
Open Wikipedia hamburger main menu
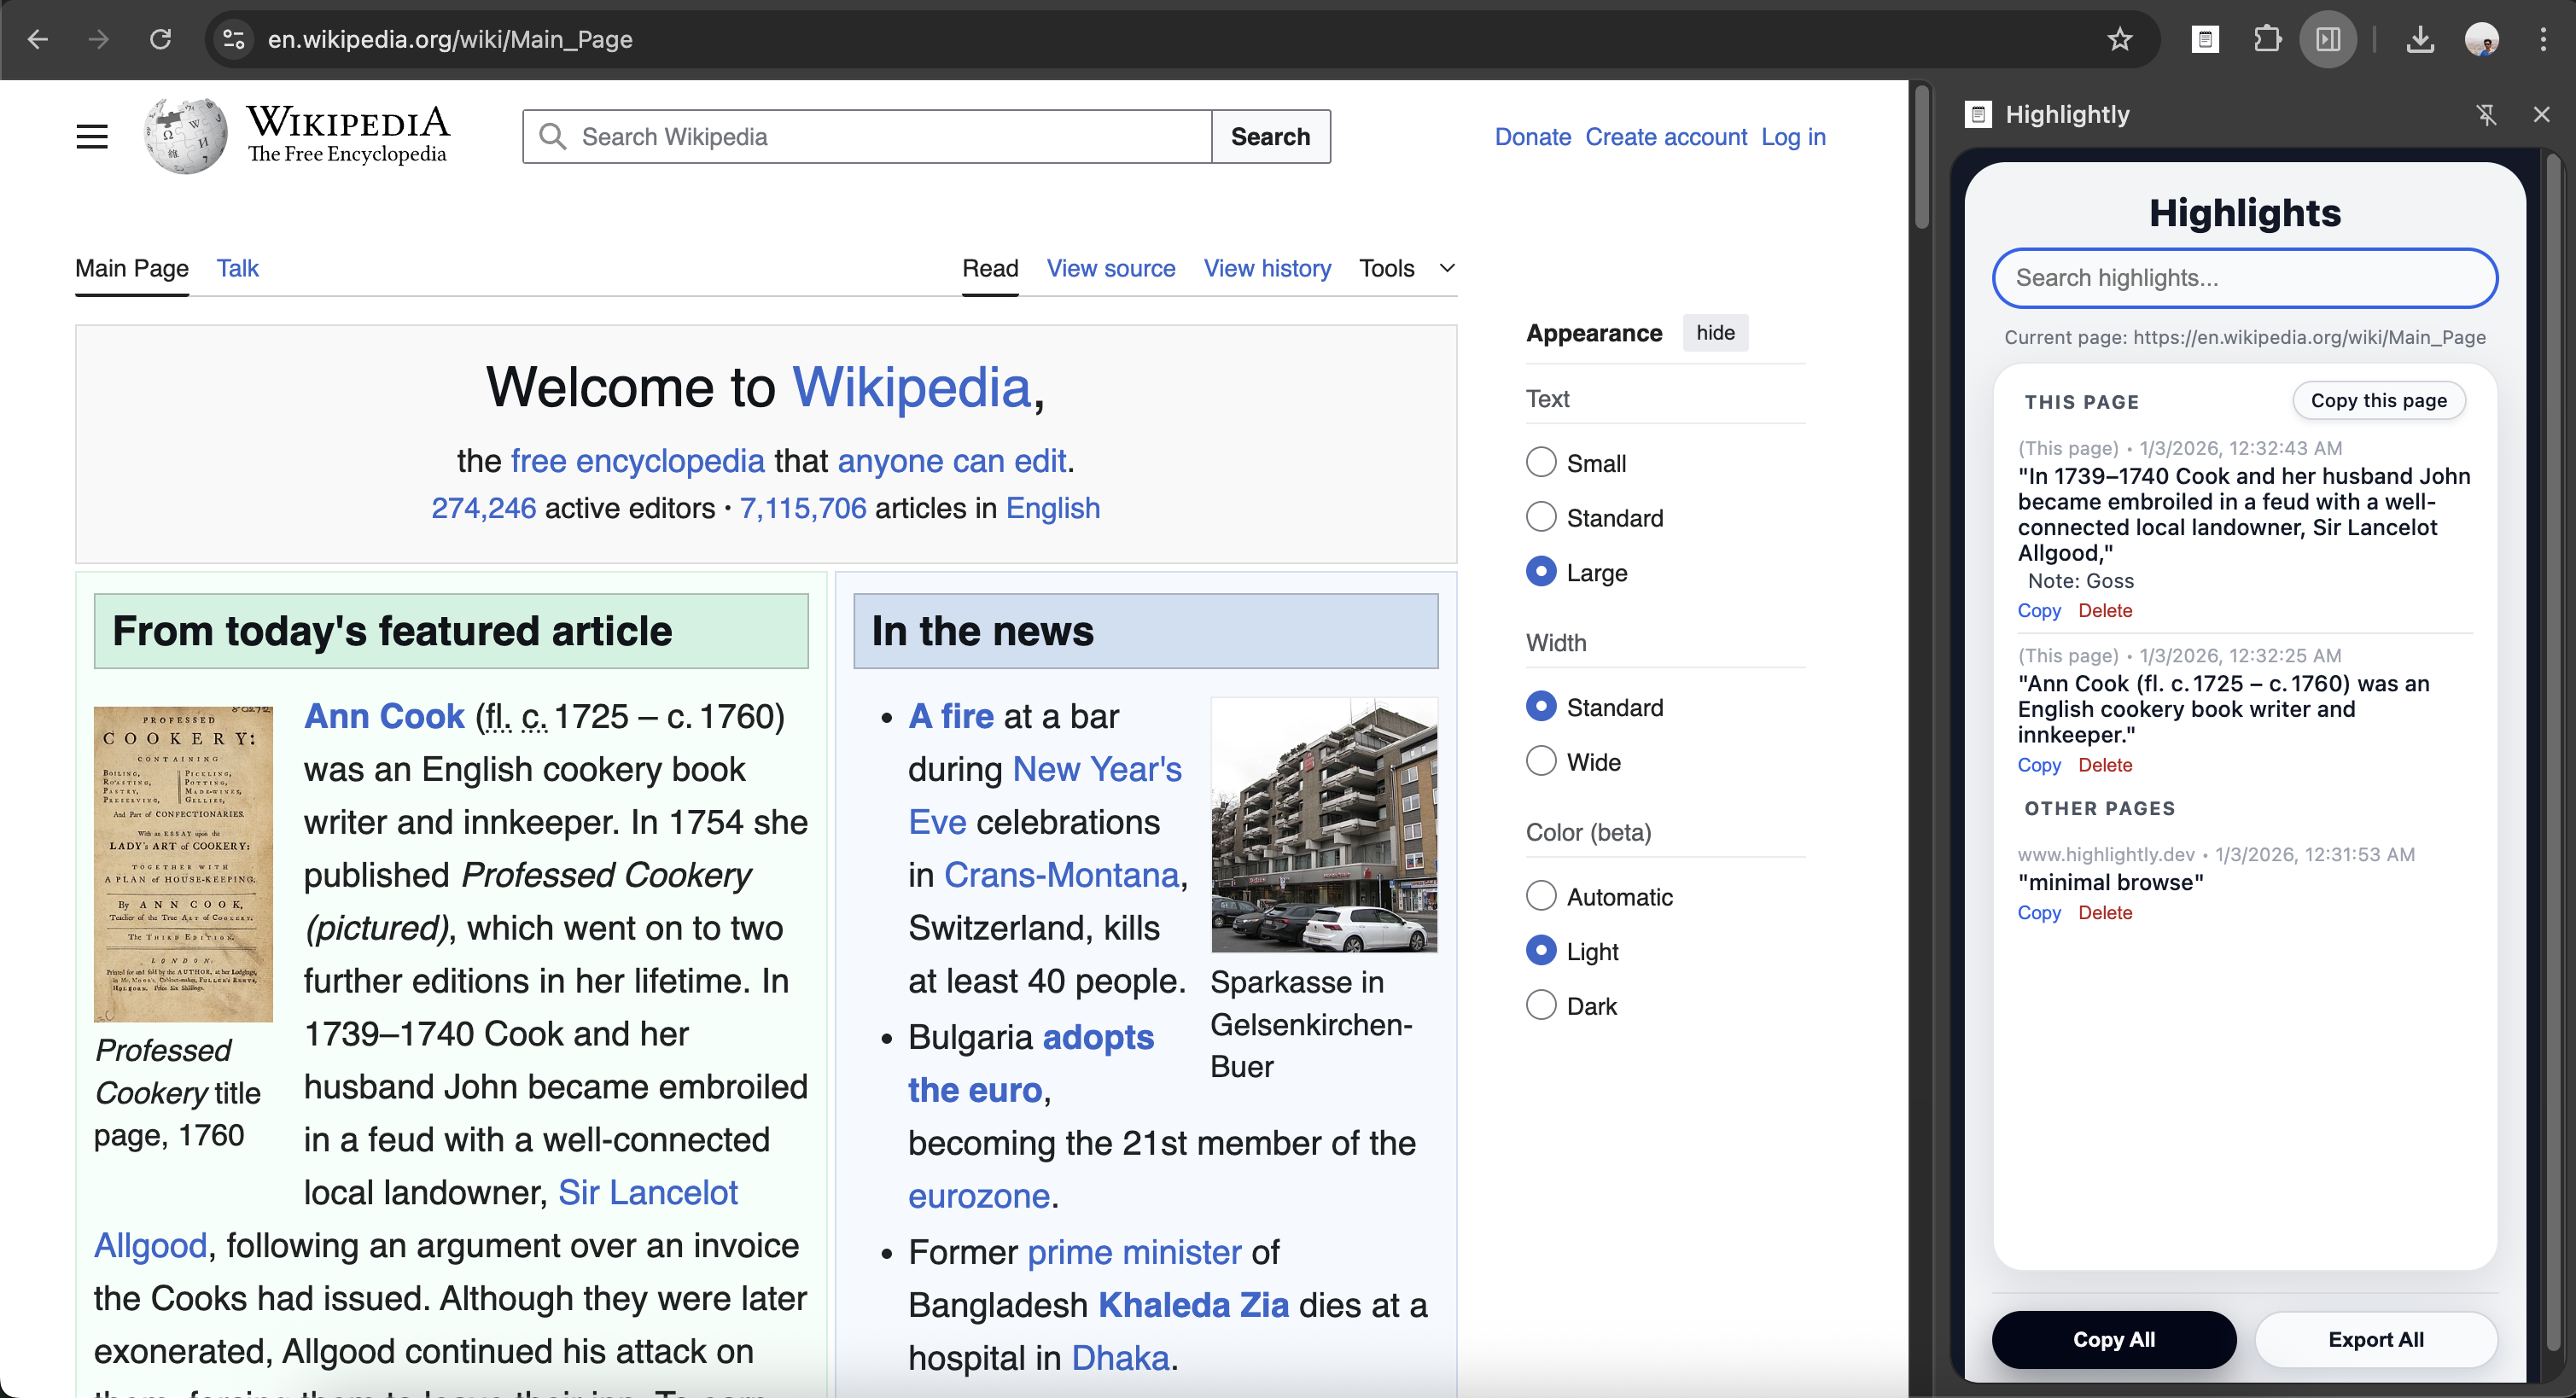coord(92,136)
